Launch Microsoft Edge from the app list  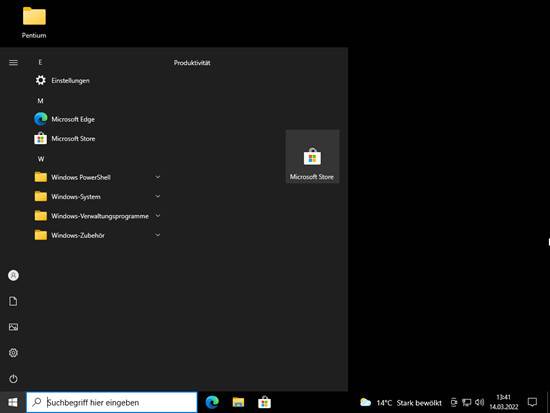97,119
